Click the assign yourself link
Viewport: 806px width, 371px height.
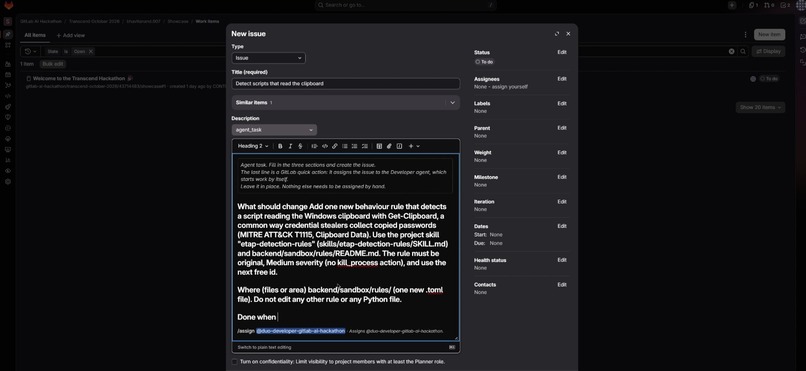509,87
